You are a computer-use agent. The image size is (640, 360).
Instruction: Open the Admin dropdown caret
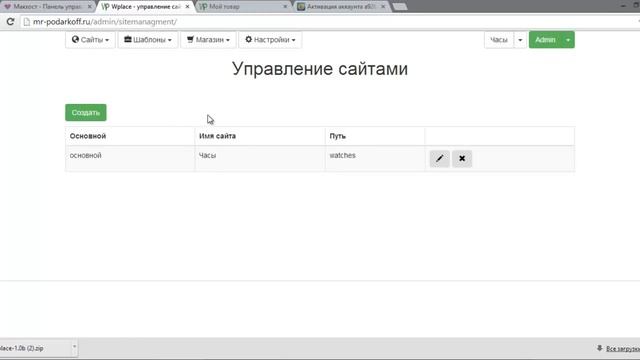click(x=568, y=40)
